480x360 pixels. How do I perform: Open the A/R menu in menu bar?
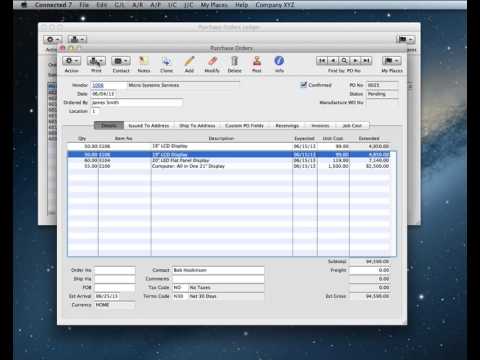coord(138,5)
